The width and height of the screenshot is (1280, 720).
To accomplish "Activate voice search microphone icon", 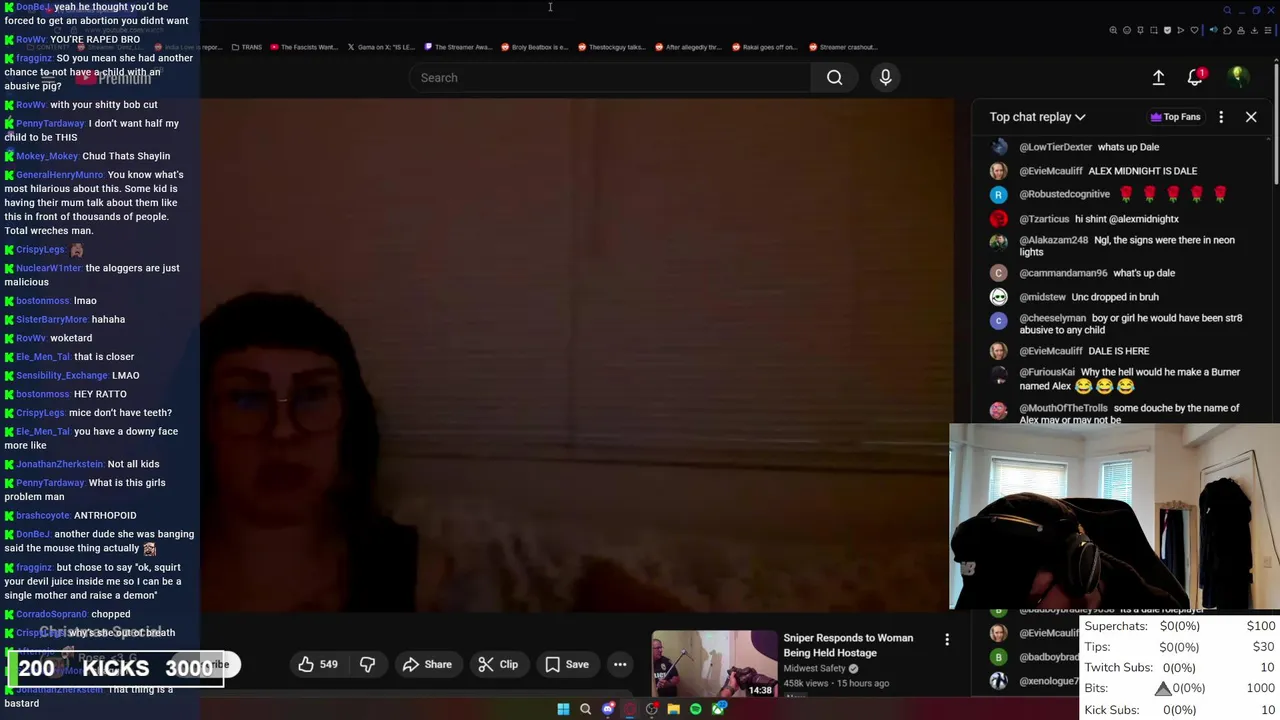I will (x=885, y=77).
